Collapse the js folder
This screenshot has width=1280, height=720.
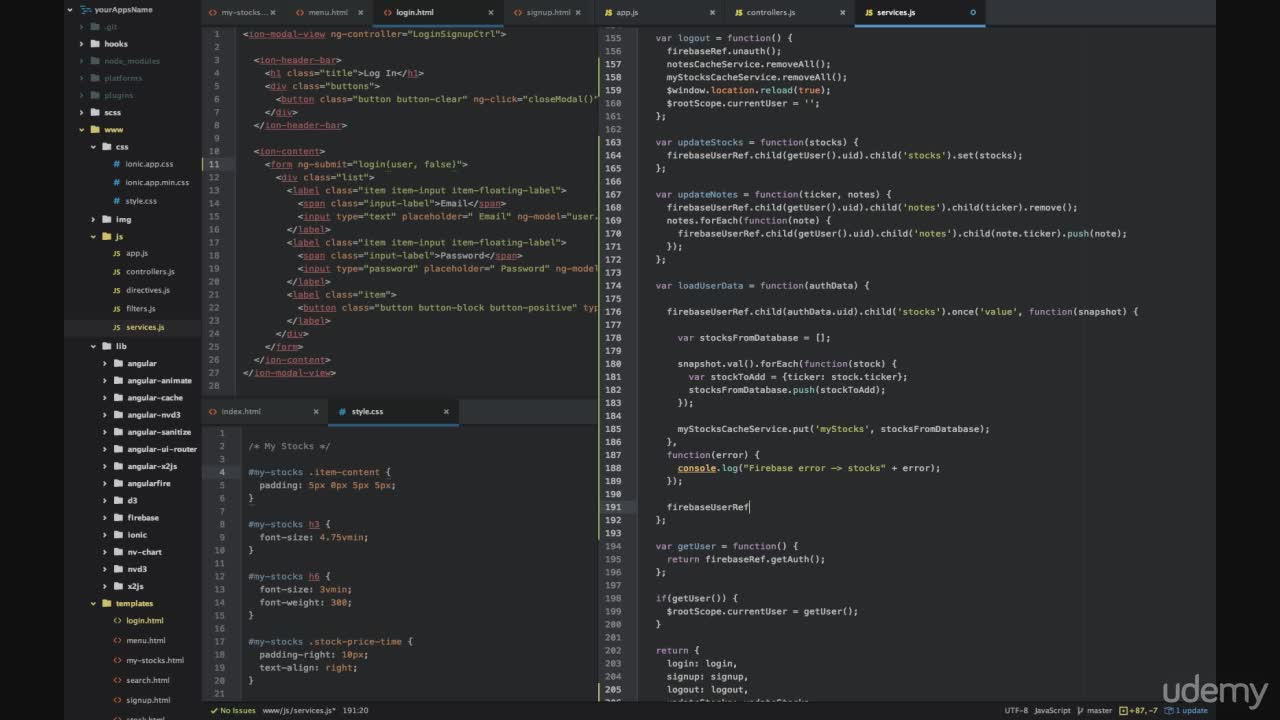tap(93, 237)
